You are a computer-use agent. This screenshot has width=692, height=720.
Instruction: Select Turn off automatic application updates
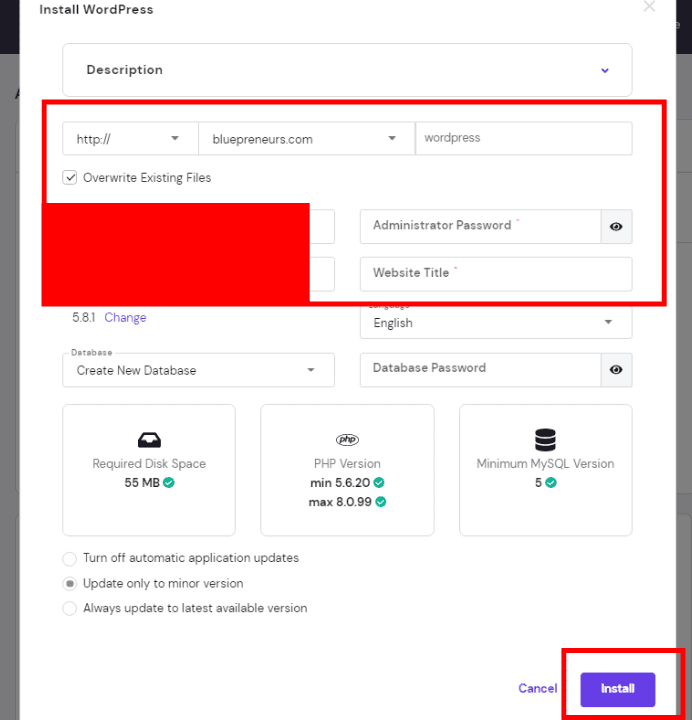click(x=70, y=559)
